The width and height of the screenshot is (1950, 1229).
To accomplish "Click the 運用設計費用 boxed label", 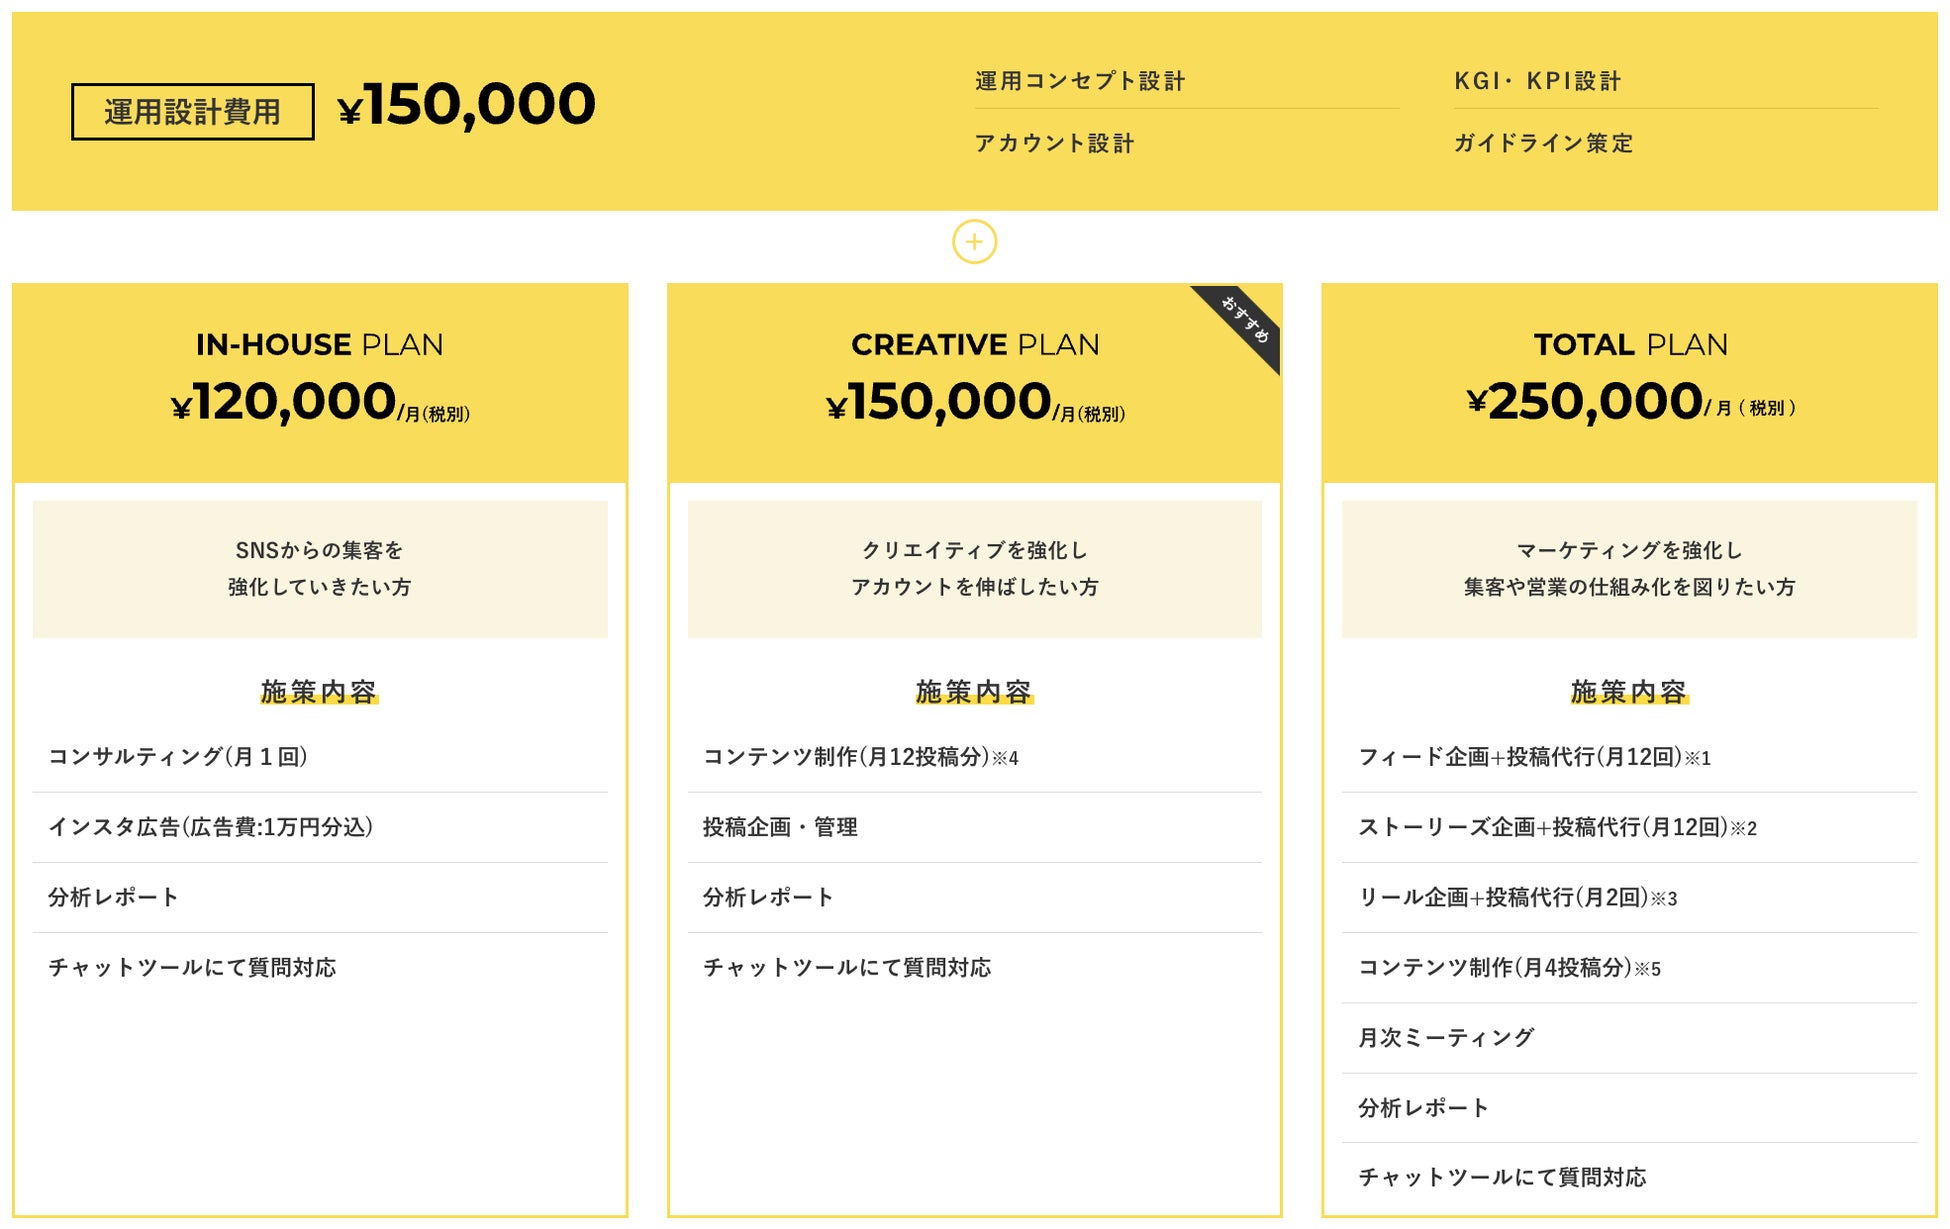I will (x=192, y=112).
